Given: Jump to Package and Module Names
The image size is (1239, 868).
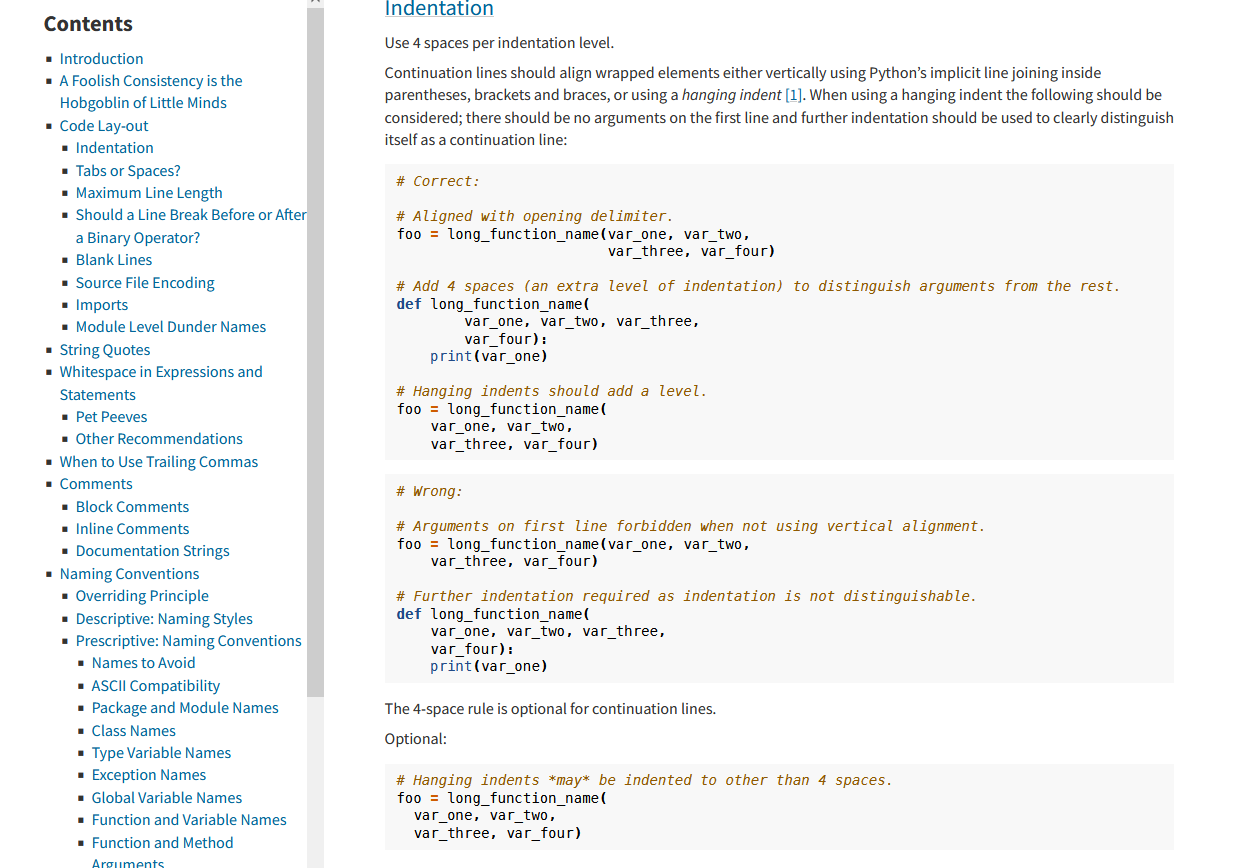Looking at the screenshot, I should pyautogui.click(x=185, y=708).
